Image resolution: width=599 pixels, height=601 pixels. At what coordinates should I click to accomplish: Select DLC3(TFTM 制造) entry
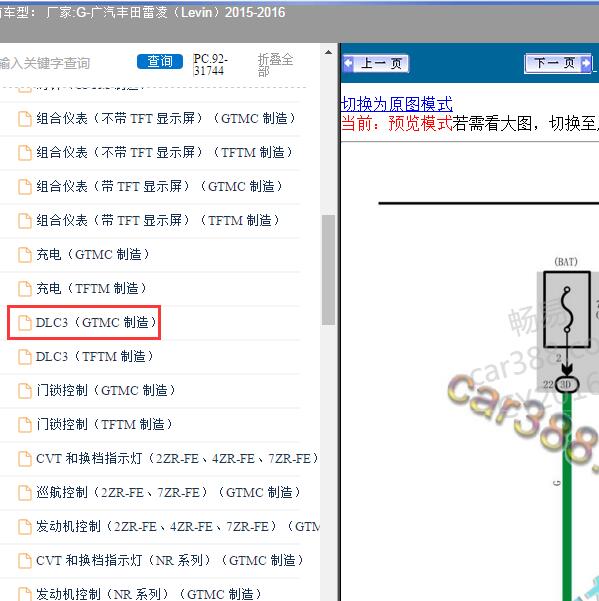(x=94, y=356)
